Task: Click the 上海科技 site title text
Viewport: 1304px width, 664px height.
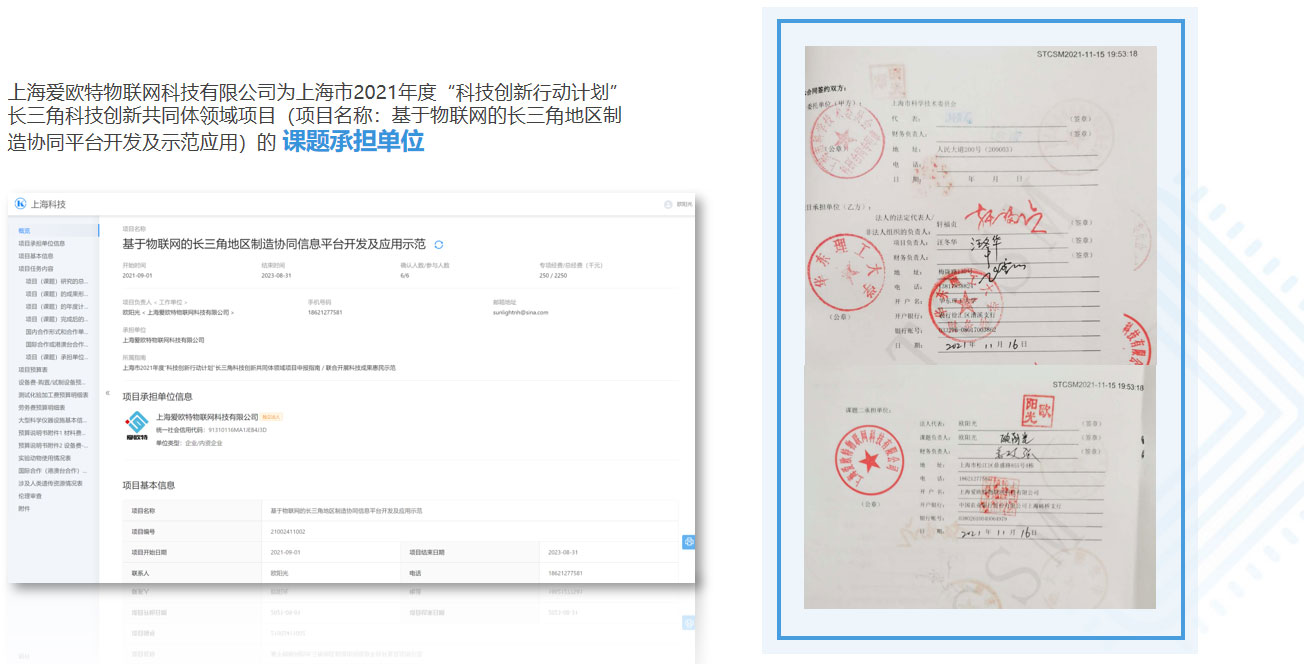Action: pos(48,204)
